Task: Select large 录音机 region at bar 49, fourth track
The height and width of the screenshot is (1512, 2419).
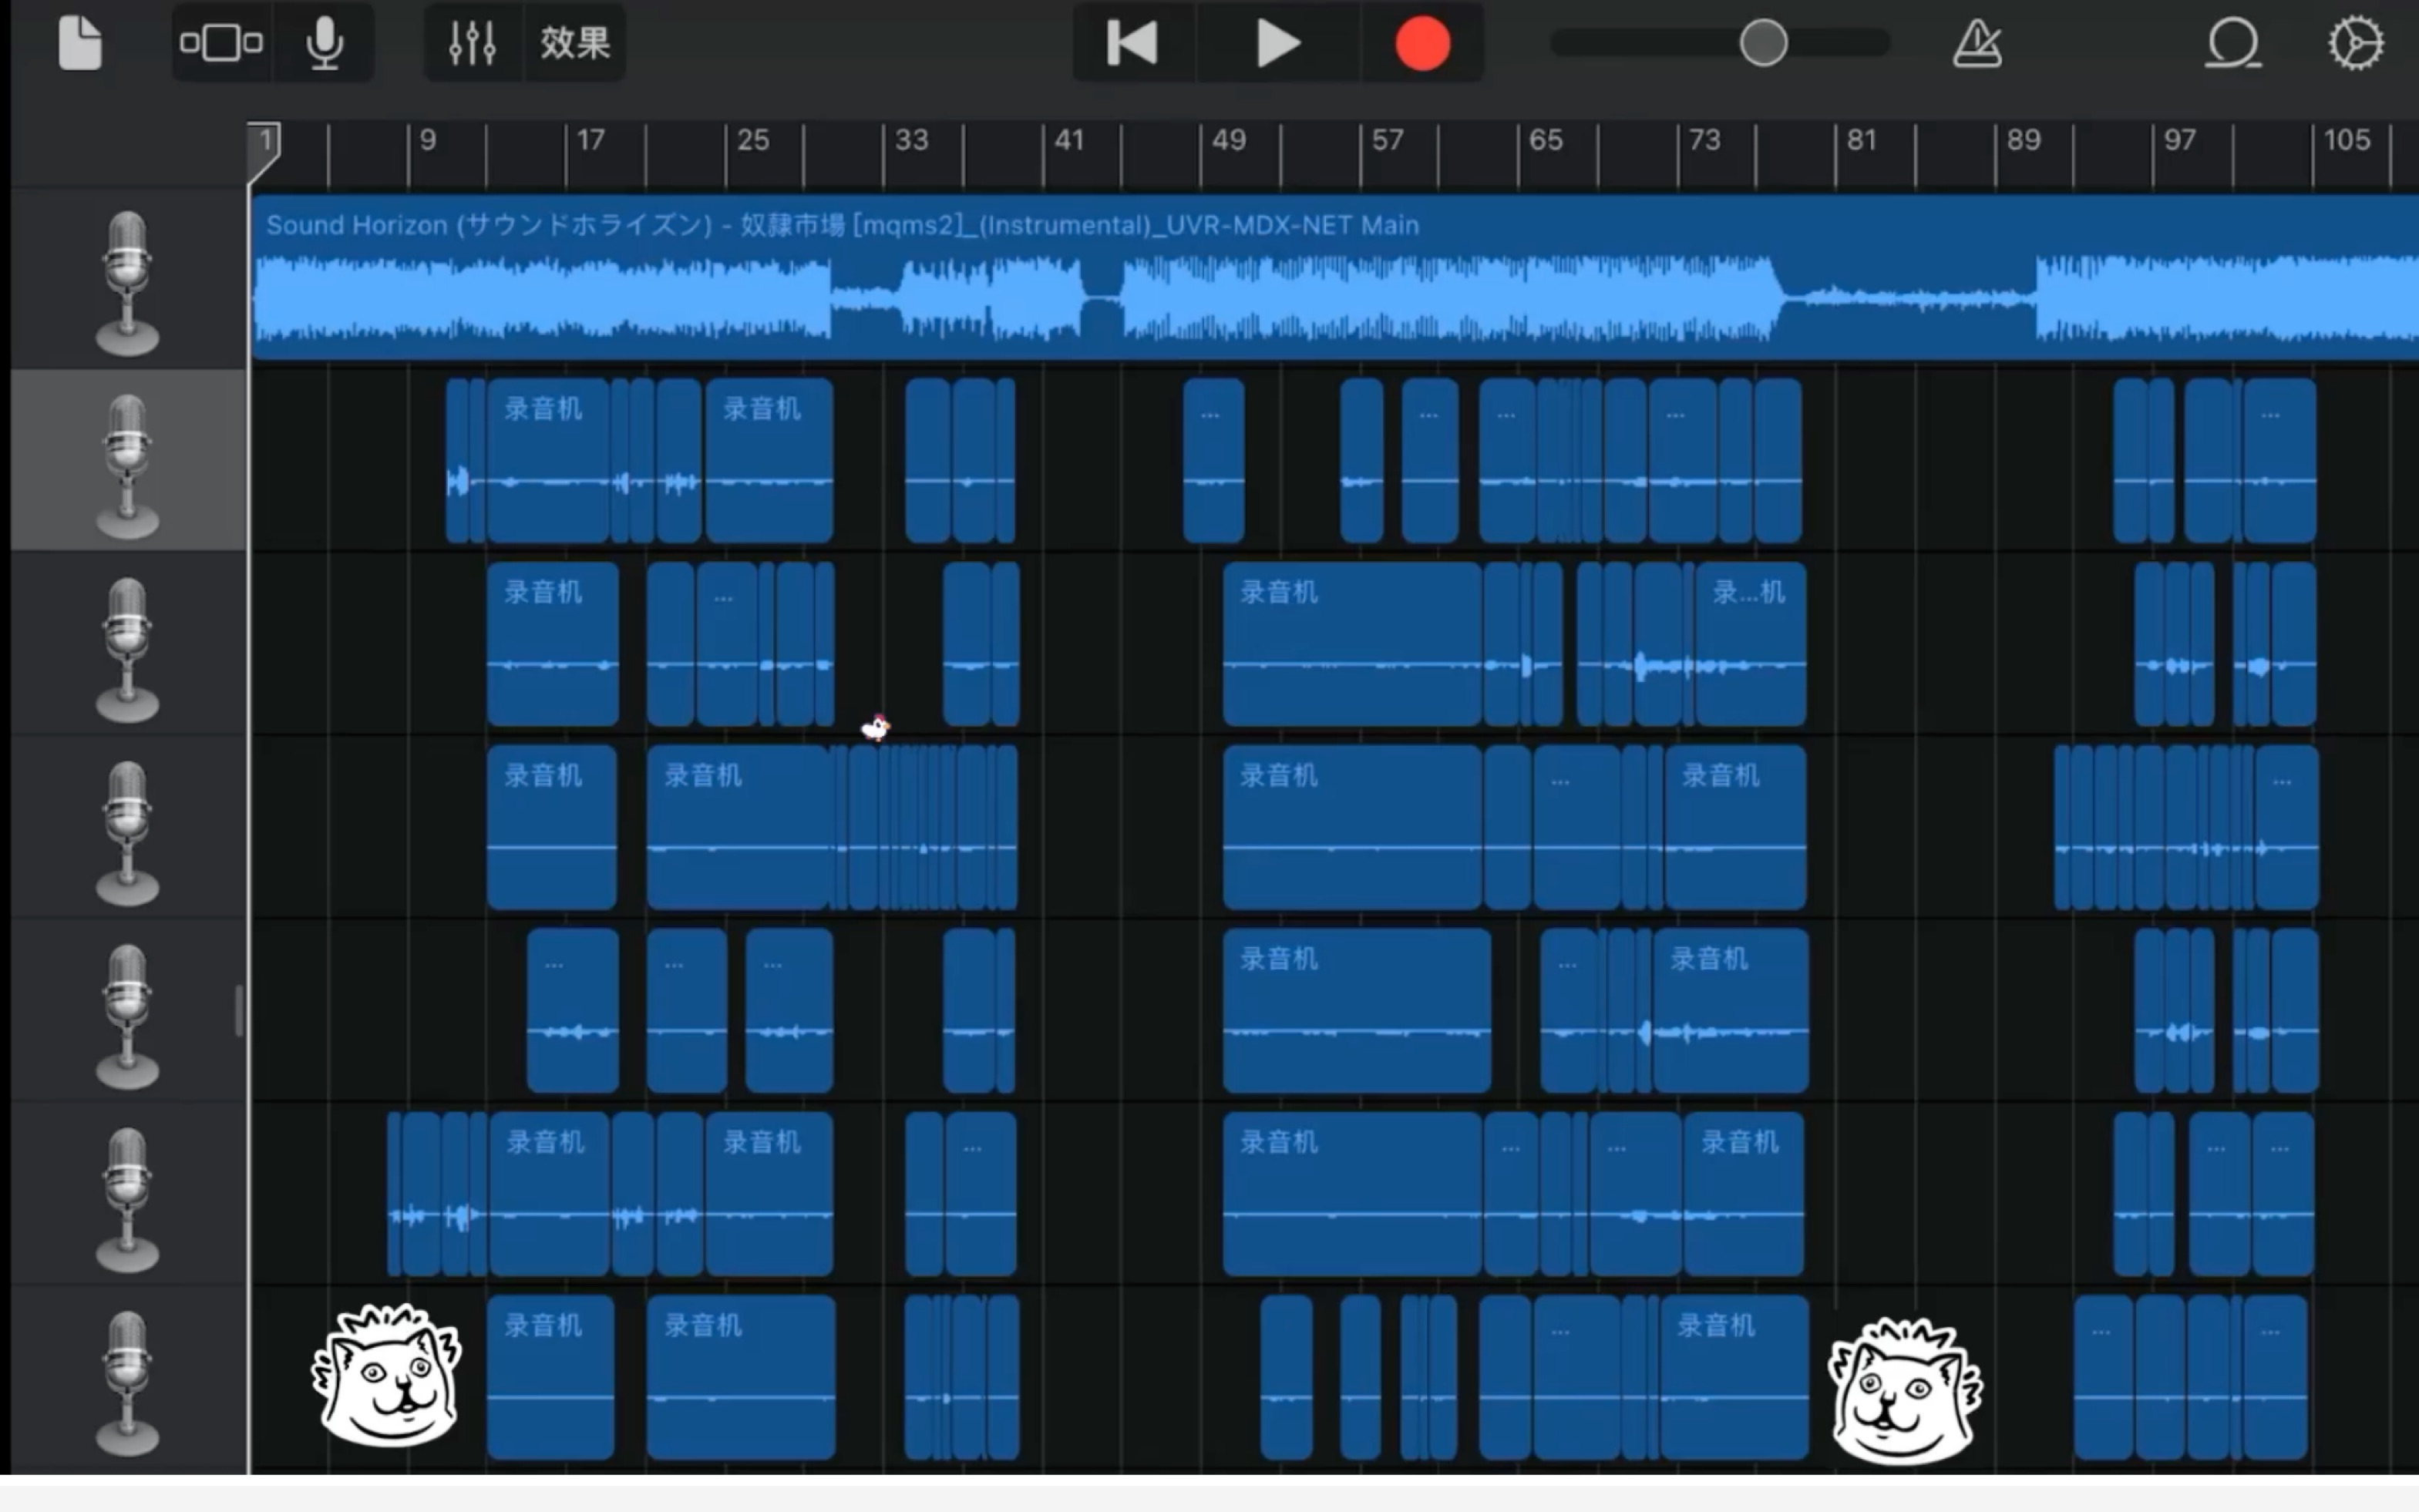Action: point(1352,827)
